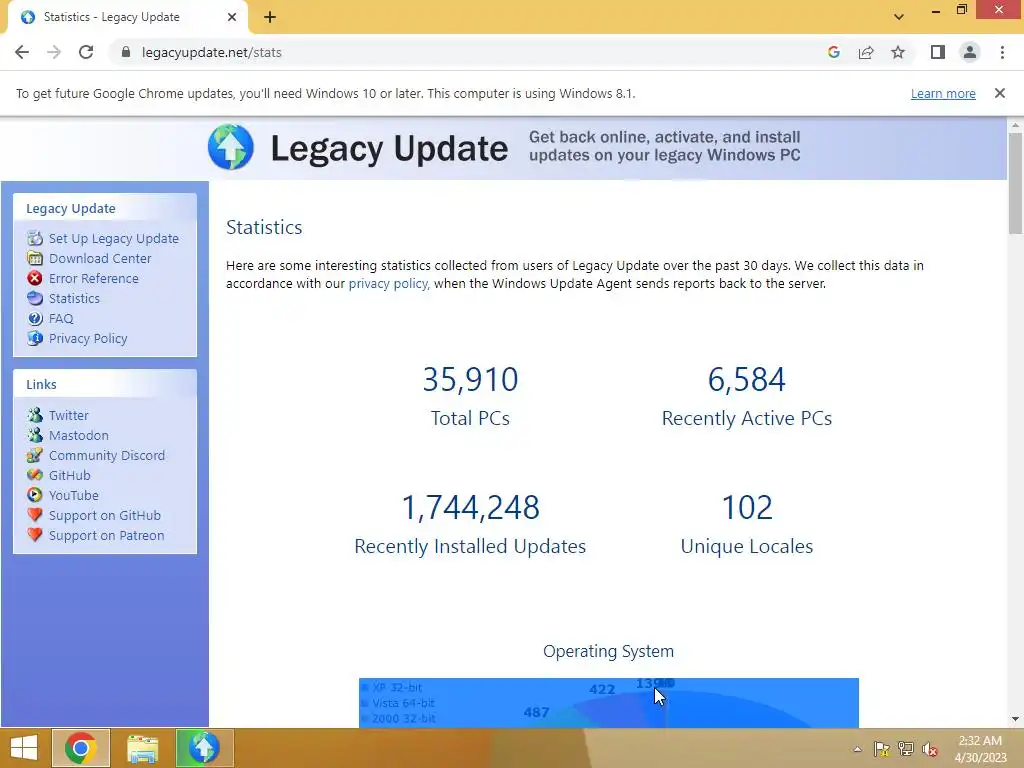Visit the Twitter link

point(69,415)
